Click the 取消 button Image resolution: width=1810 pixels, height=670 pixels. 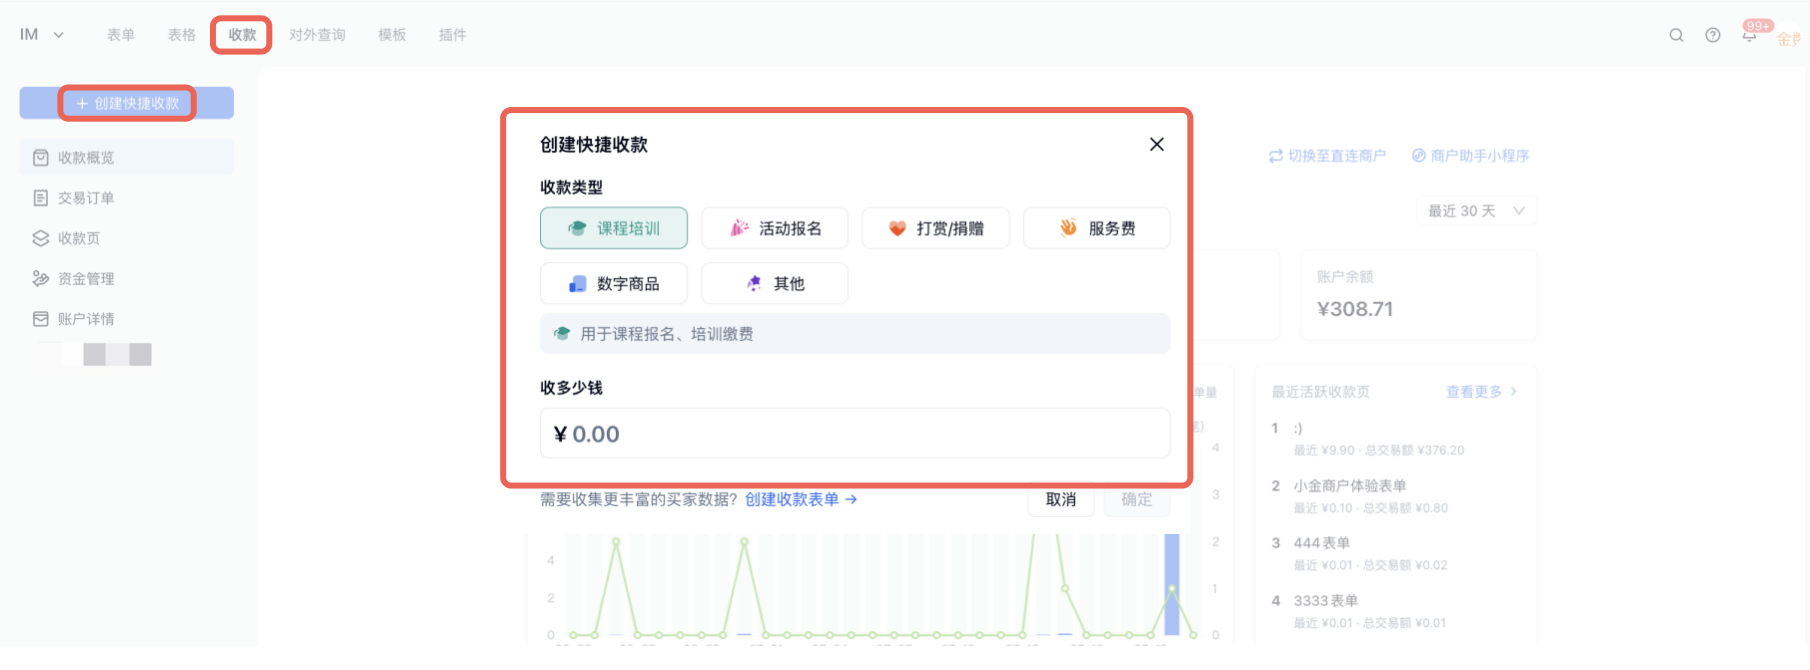click(x=1061, y=499)
